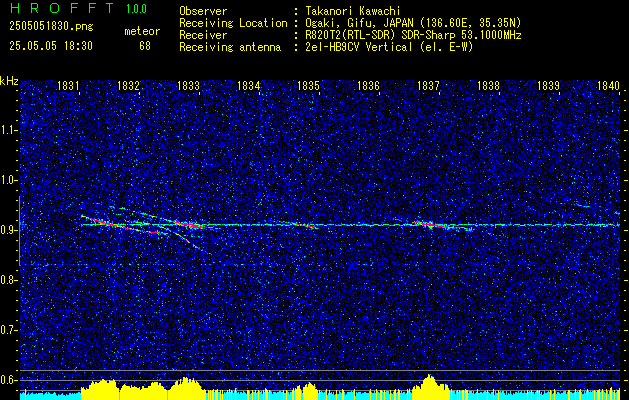
Task: Click the 1835 time marker
Action: [x=308, y=85]
